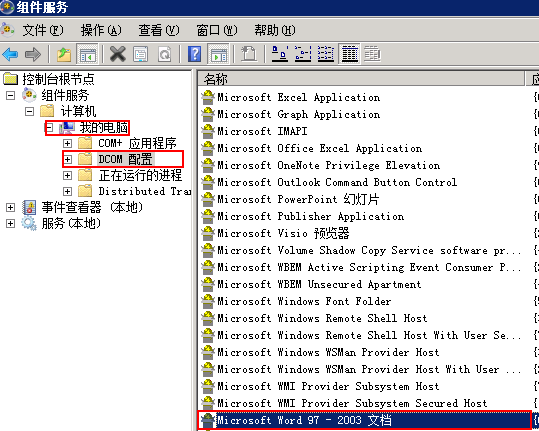Expand the 服务(本地) node
The image size is (539, 431).
point(11,223)
